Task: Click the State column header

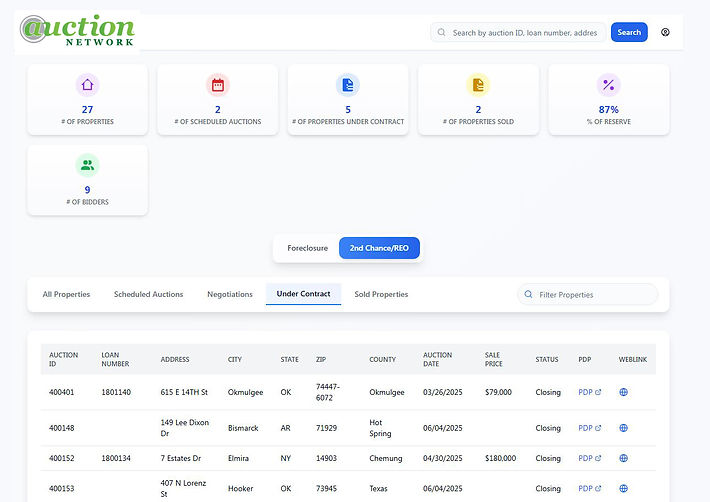Action: pyautogui.click(x=289, y=359)
